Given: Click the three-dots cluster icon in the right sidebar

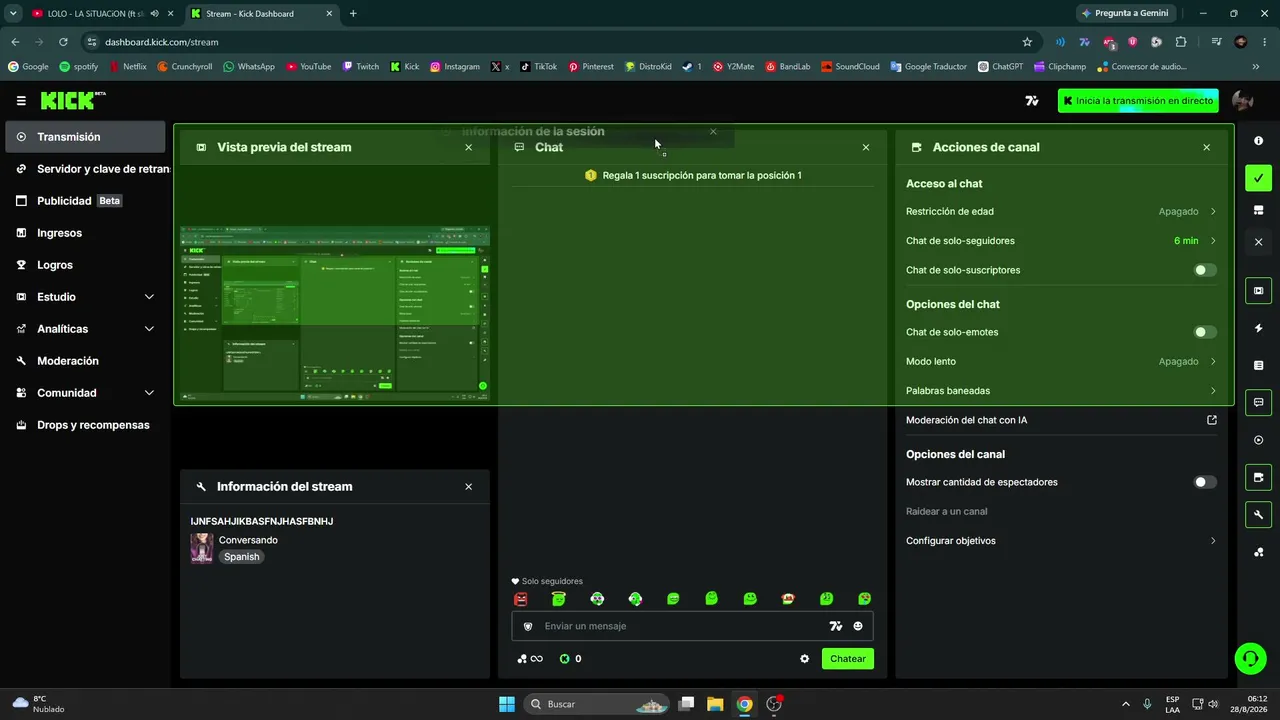Looking at the screenshot, I should (x=1259, y=552).
